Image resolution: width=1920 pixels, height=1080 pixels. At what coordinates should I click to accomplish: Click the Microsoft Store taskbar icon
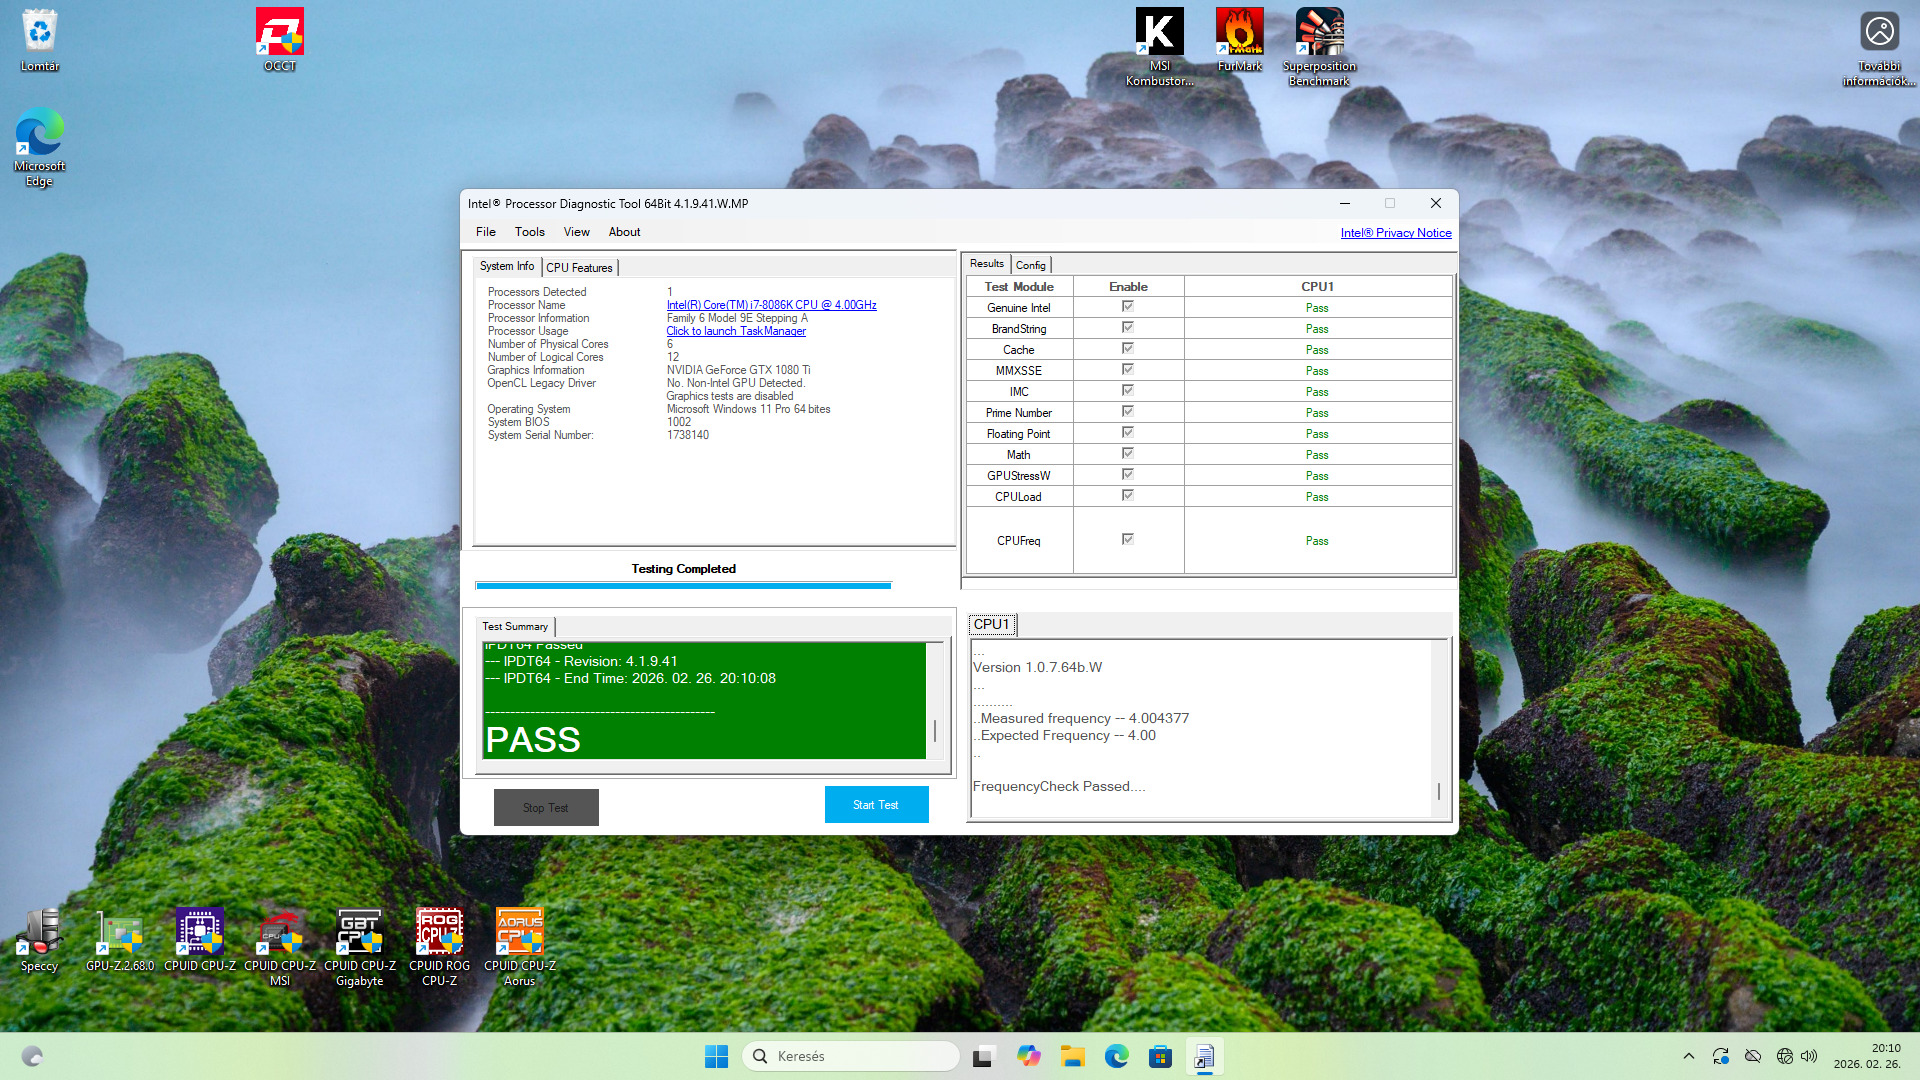pyautogui.click(x=1160, y=1056)
